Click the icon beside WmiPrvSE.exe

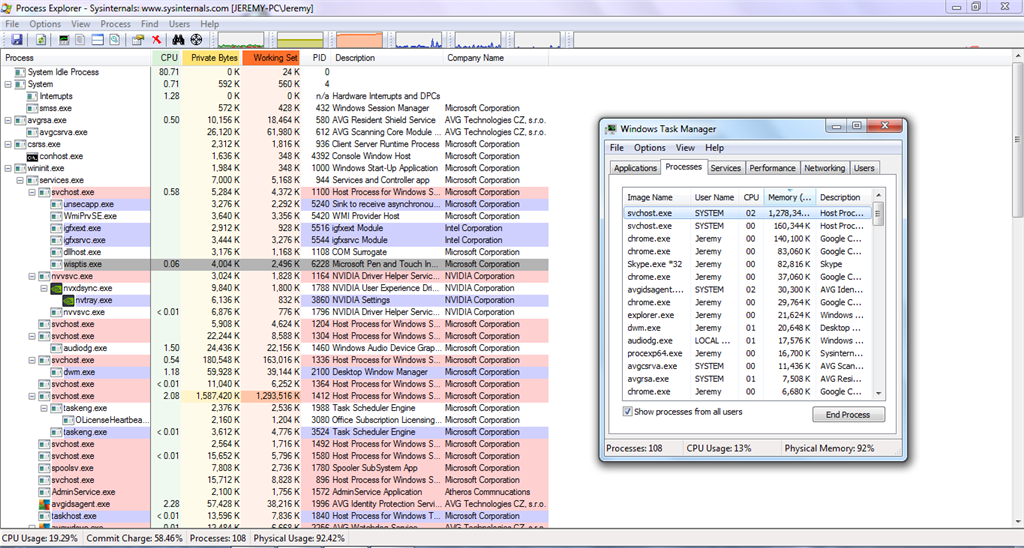[56, 216]
